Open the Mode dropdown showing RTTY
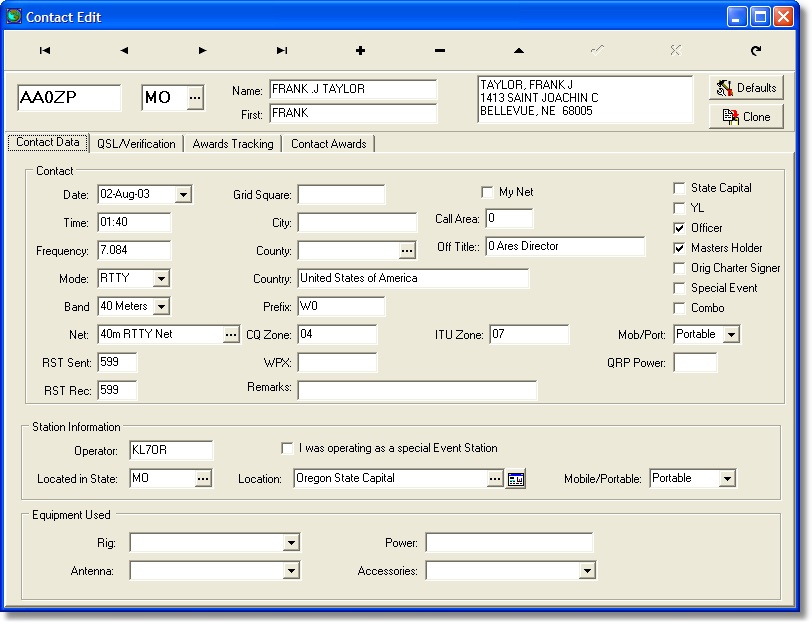Viewport: 812px width, 624px height. pos(161,279)
